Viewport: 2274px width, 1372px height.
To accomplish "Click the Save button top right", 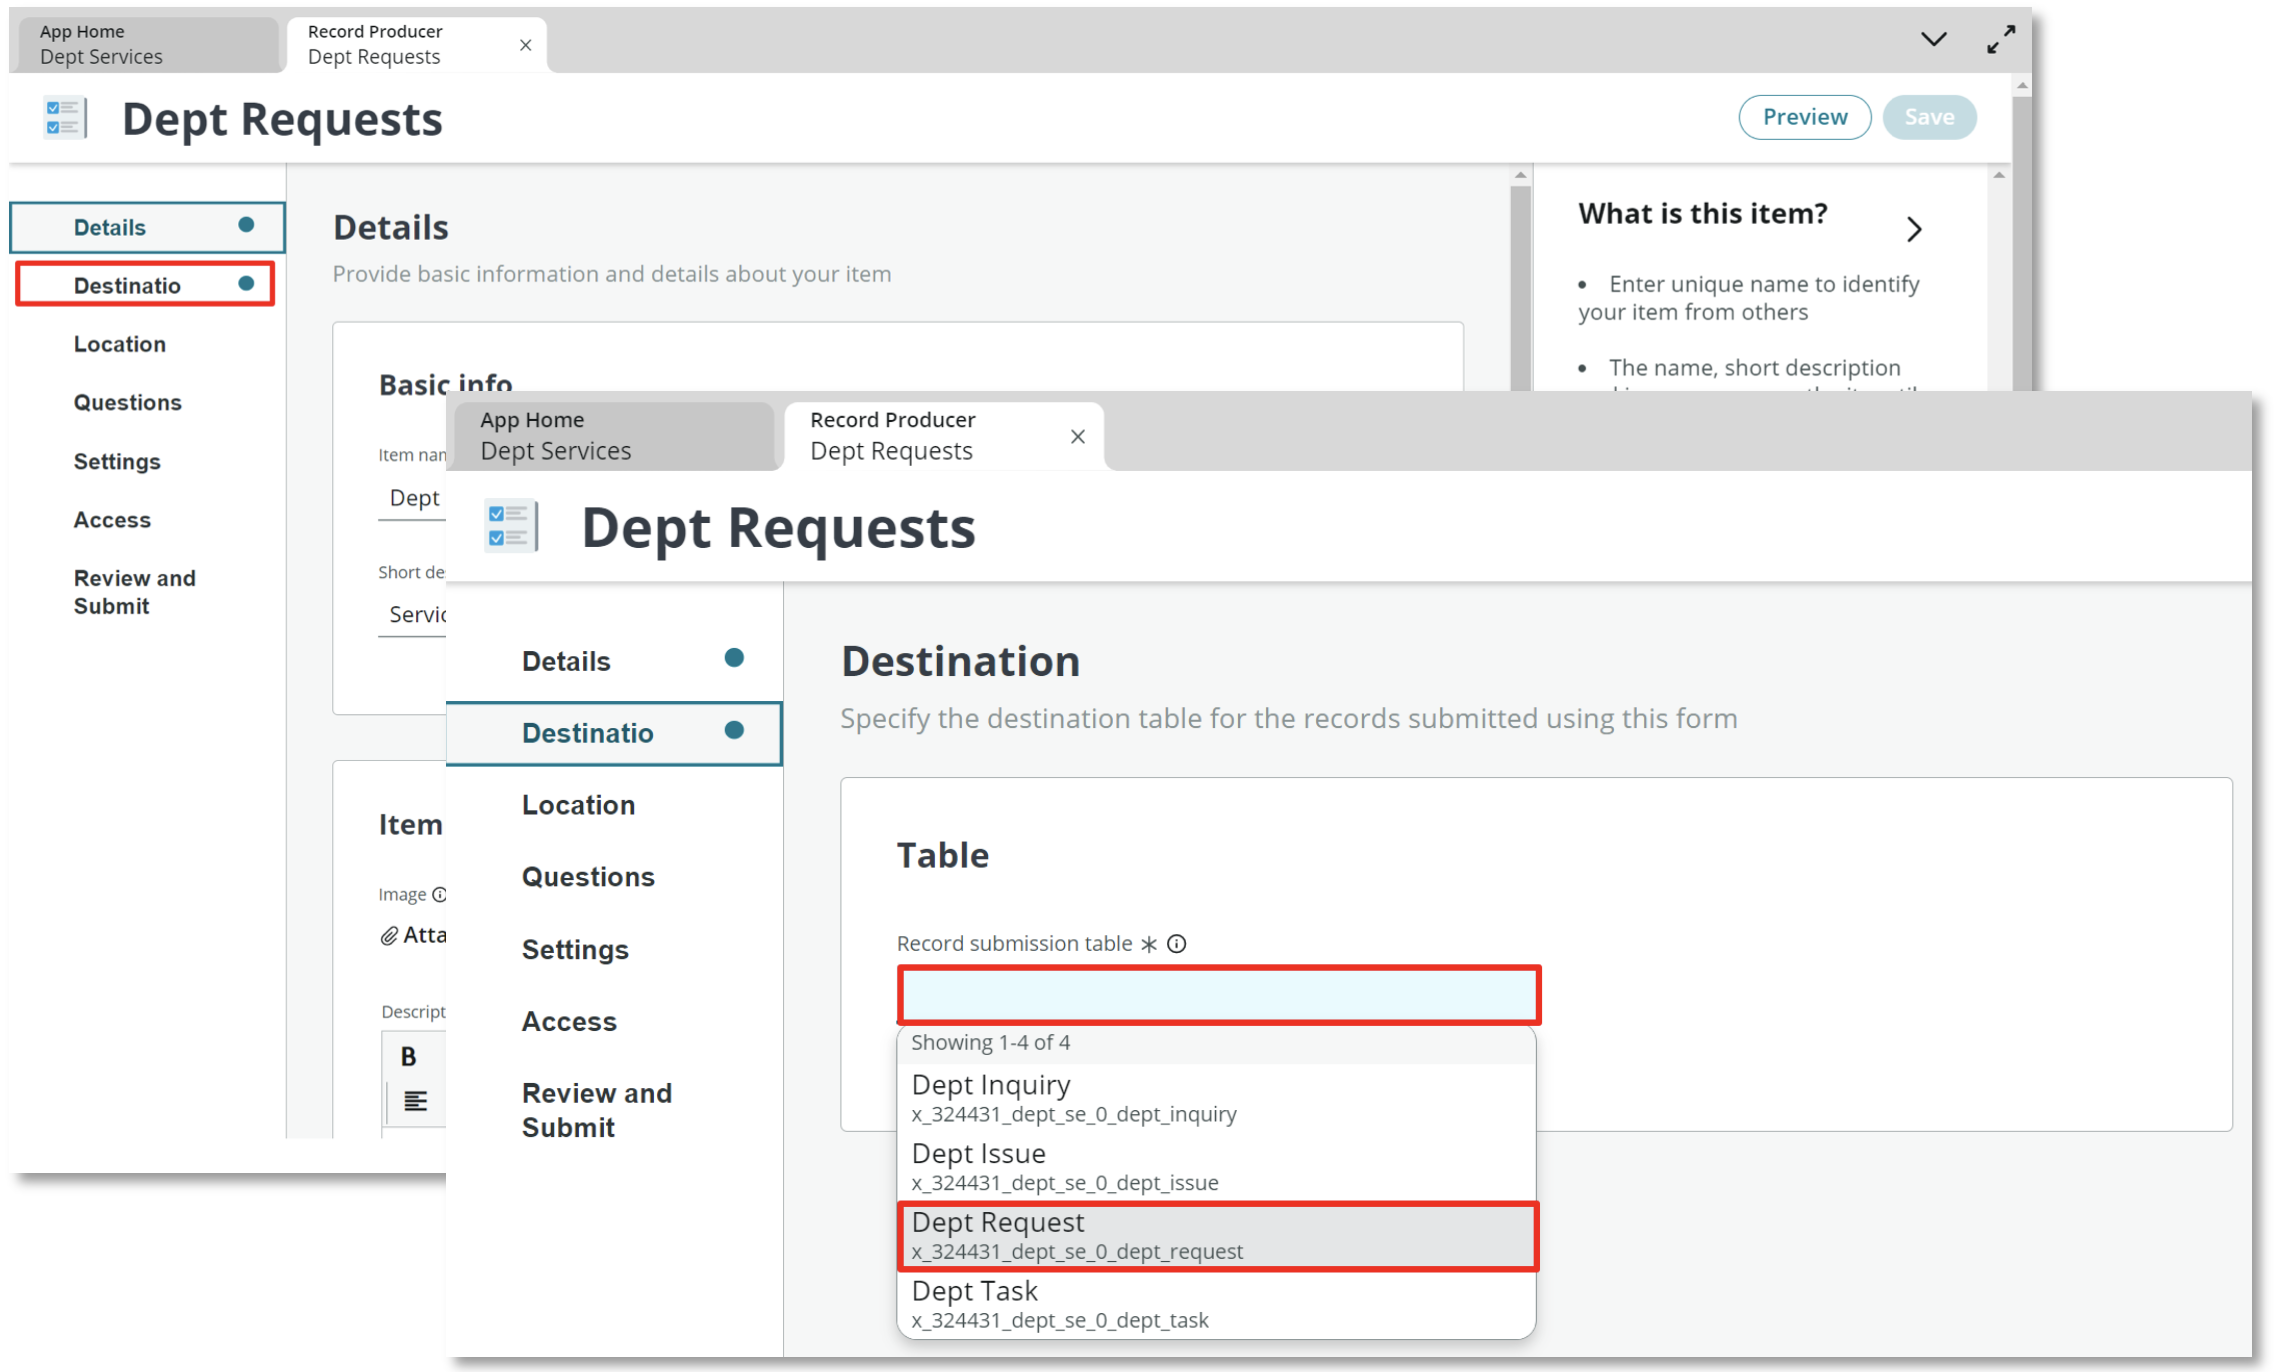I will point(1931,114).
